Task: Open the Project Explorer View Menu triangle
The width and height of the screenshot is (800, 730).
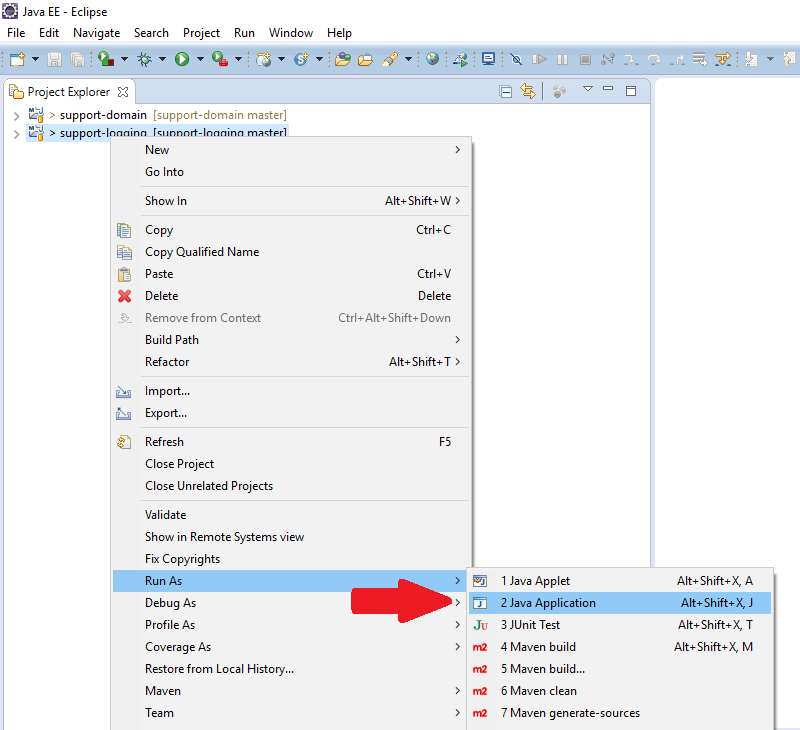Action: [x=588, y=90]
